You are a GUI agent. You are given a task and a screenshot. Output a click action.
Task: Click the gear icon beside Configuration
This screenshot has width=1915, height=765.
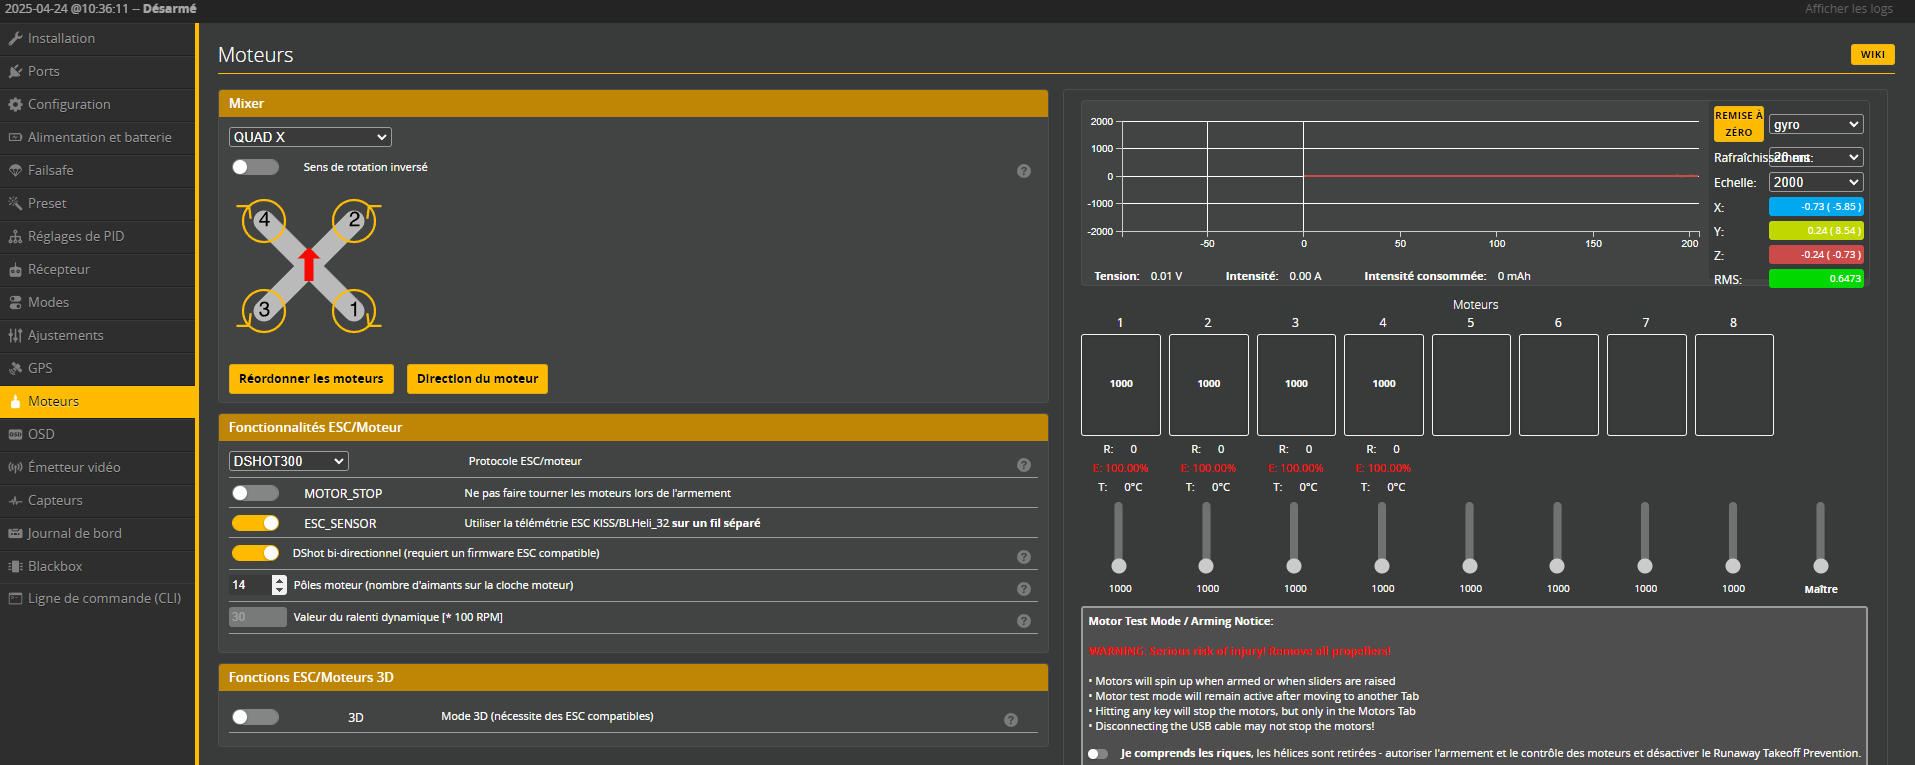[15, 104]
